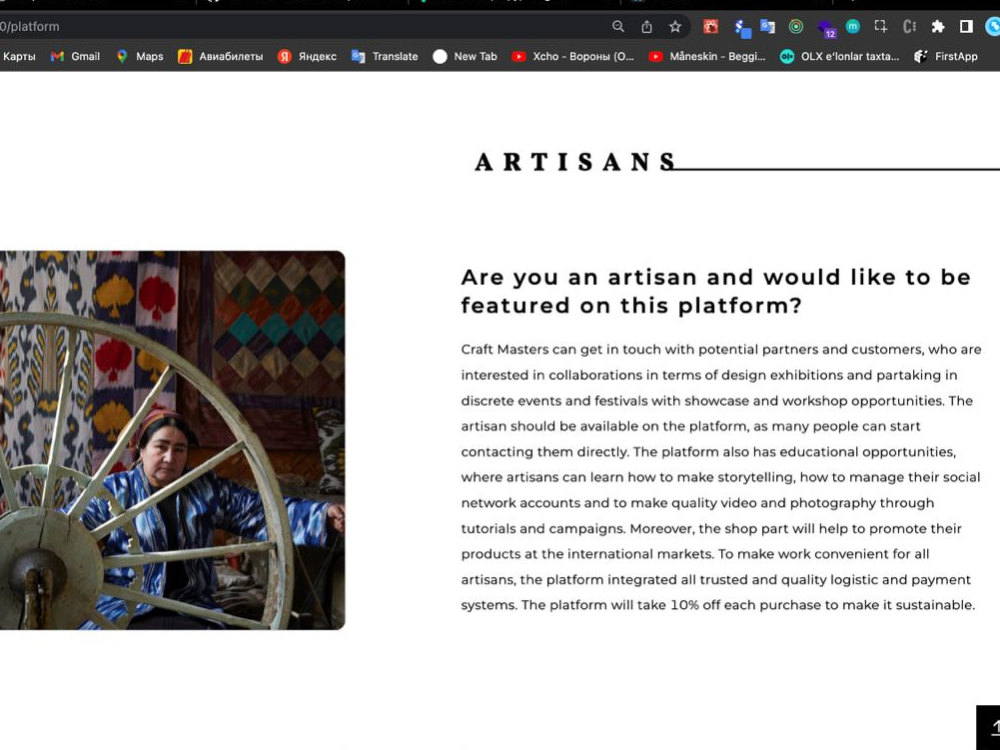The image size is (1000, 750).
Task: Click the share page icon
Action: pyautogui.click(x=647, y=26)
